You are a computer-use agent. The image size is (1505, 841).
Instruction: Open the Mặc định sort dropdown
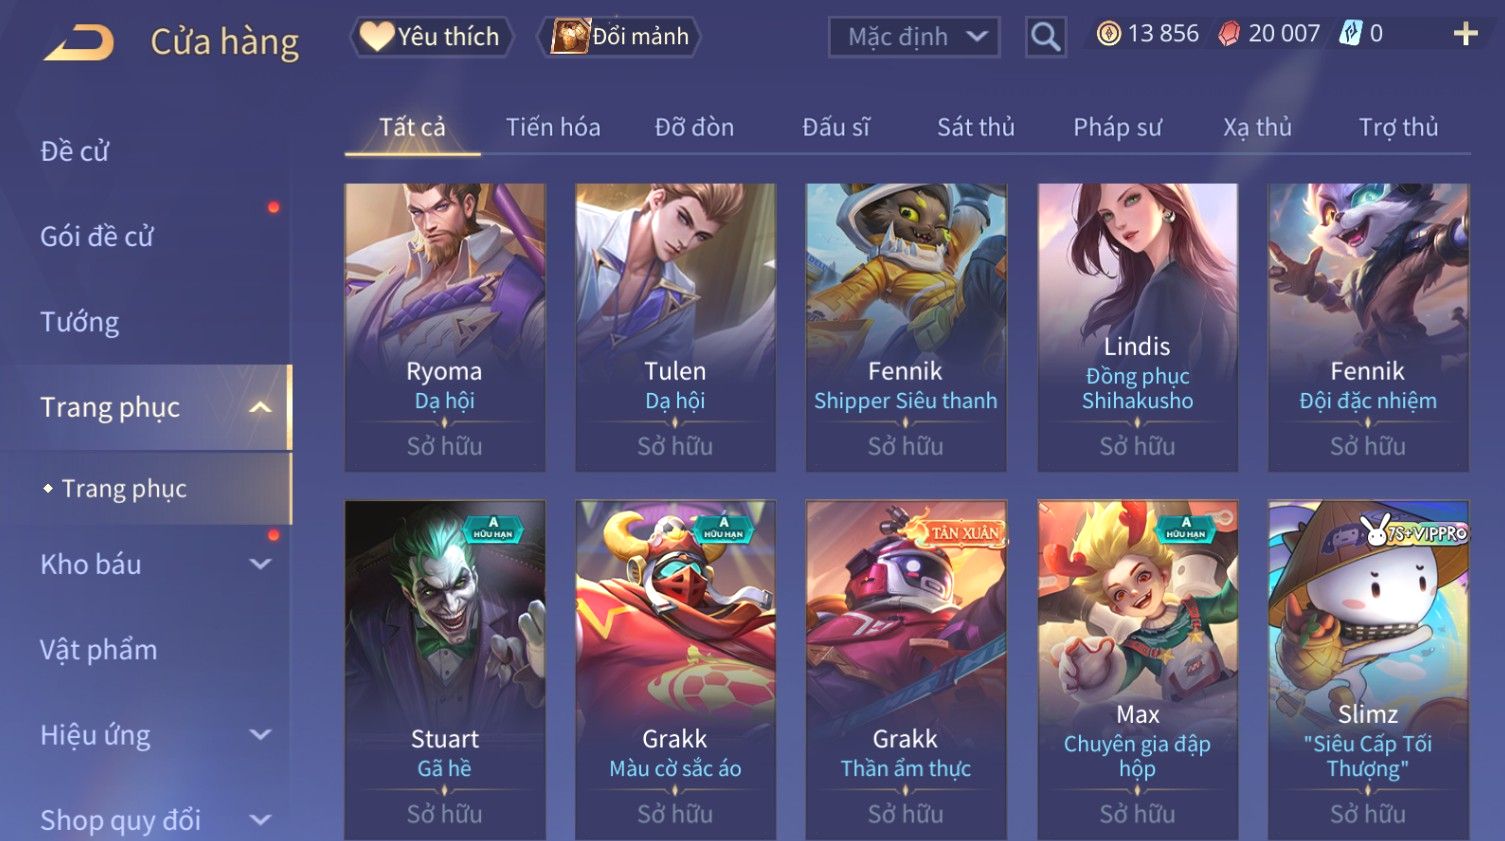(914, 37)
